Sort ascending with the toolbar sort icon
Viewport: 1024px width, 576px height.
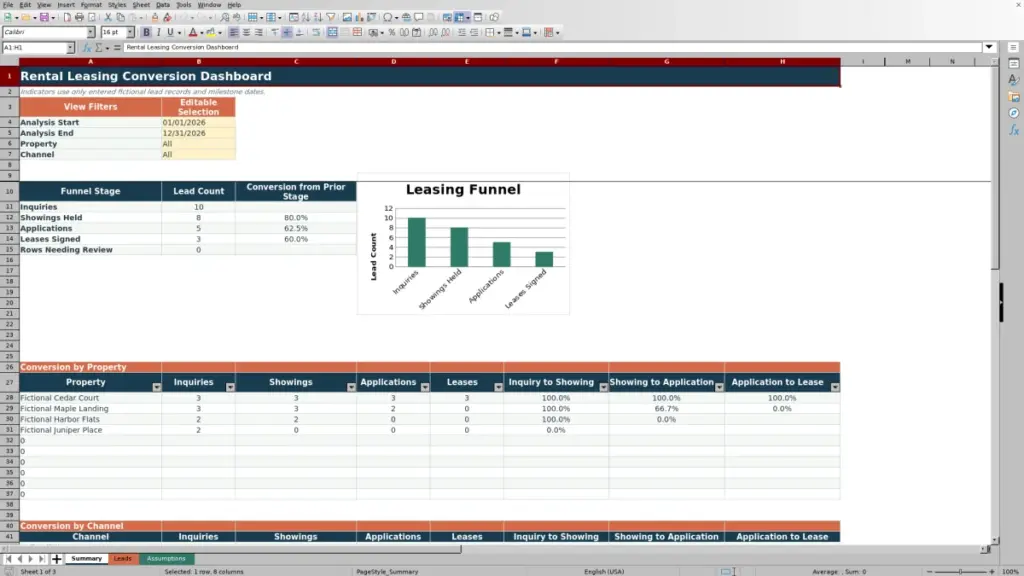point(306,17)
